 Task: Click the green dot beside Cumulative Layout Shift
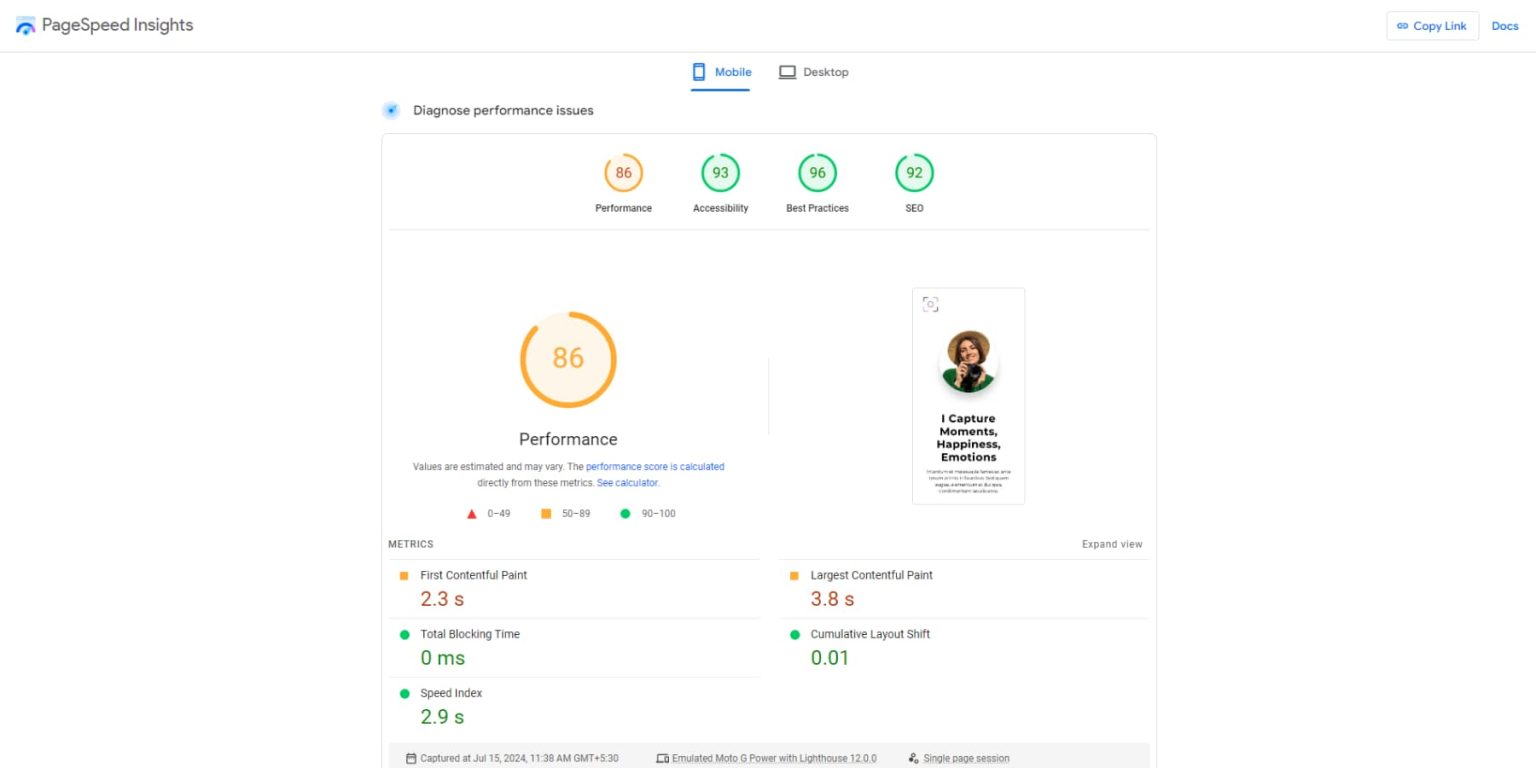(x=794, y=635)
